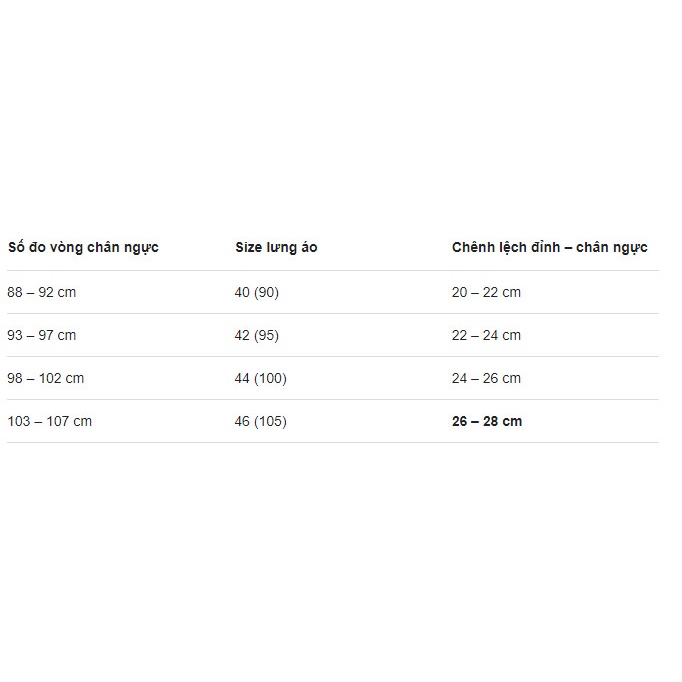Select the "20 – 22 cm" cell
Image resolution: width=682 pixels, height=682 pixels.
486,292
